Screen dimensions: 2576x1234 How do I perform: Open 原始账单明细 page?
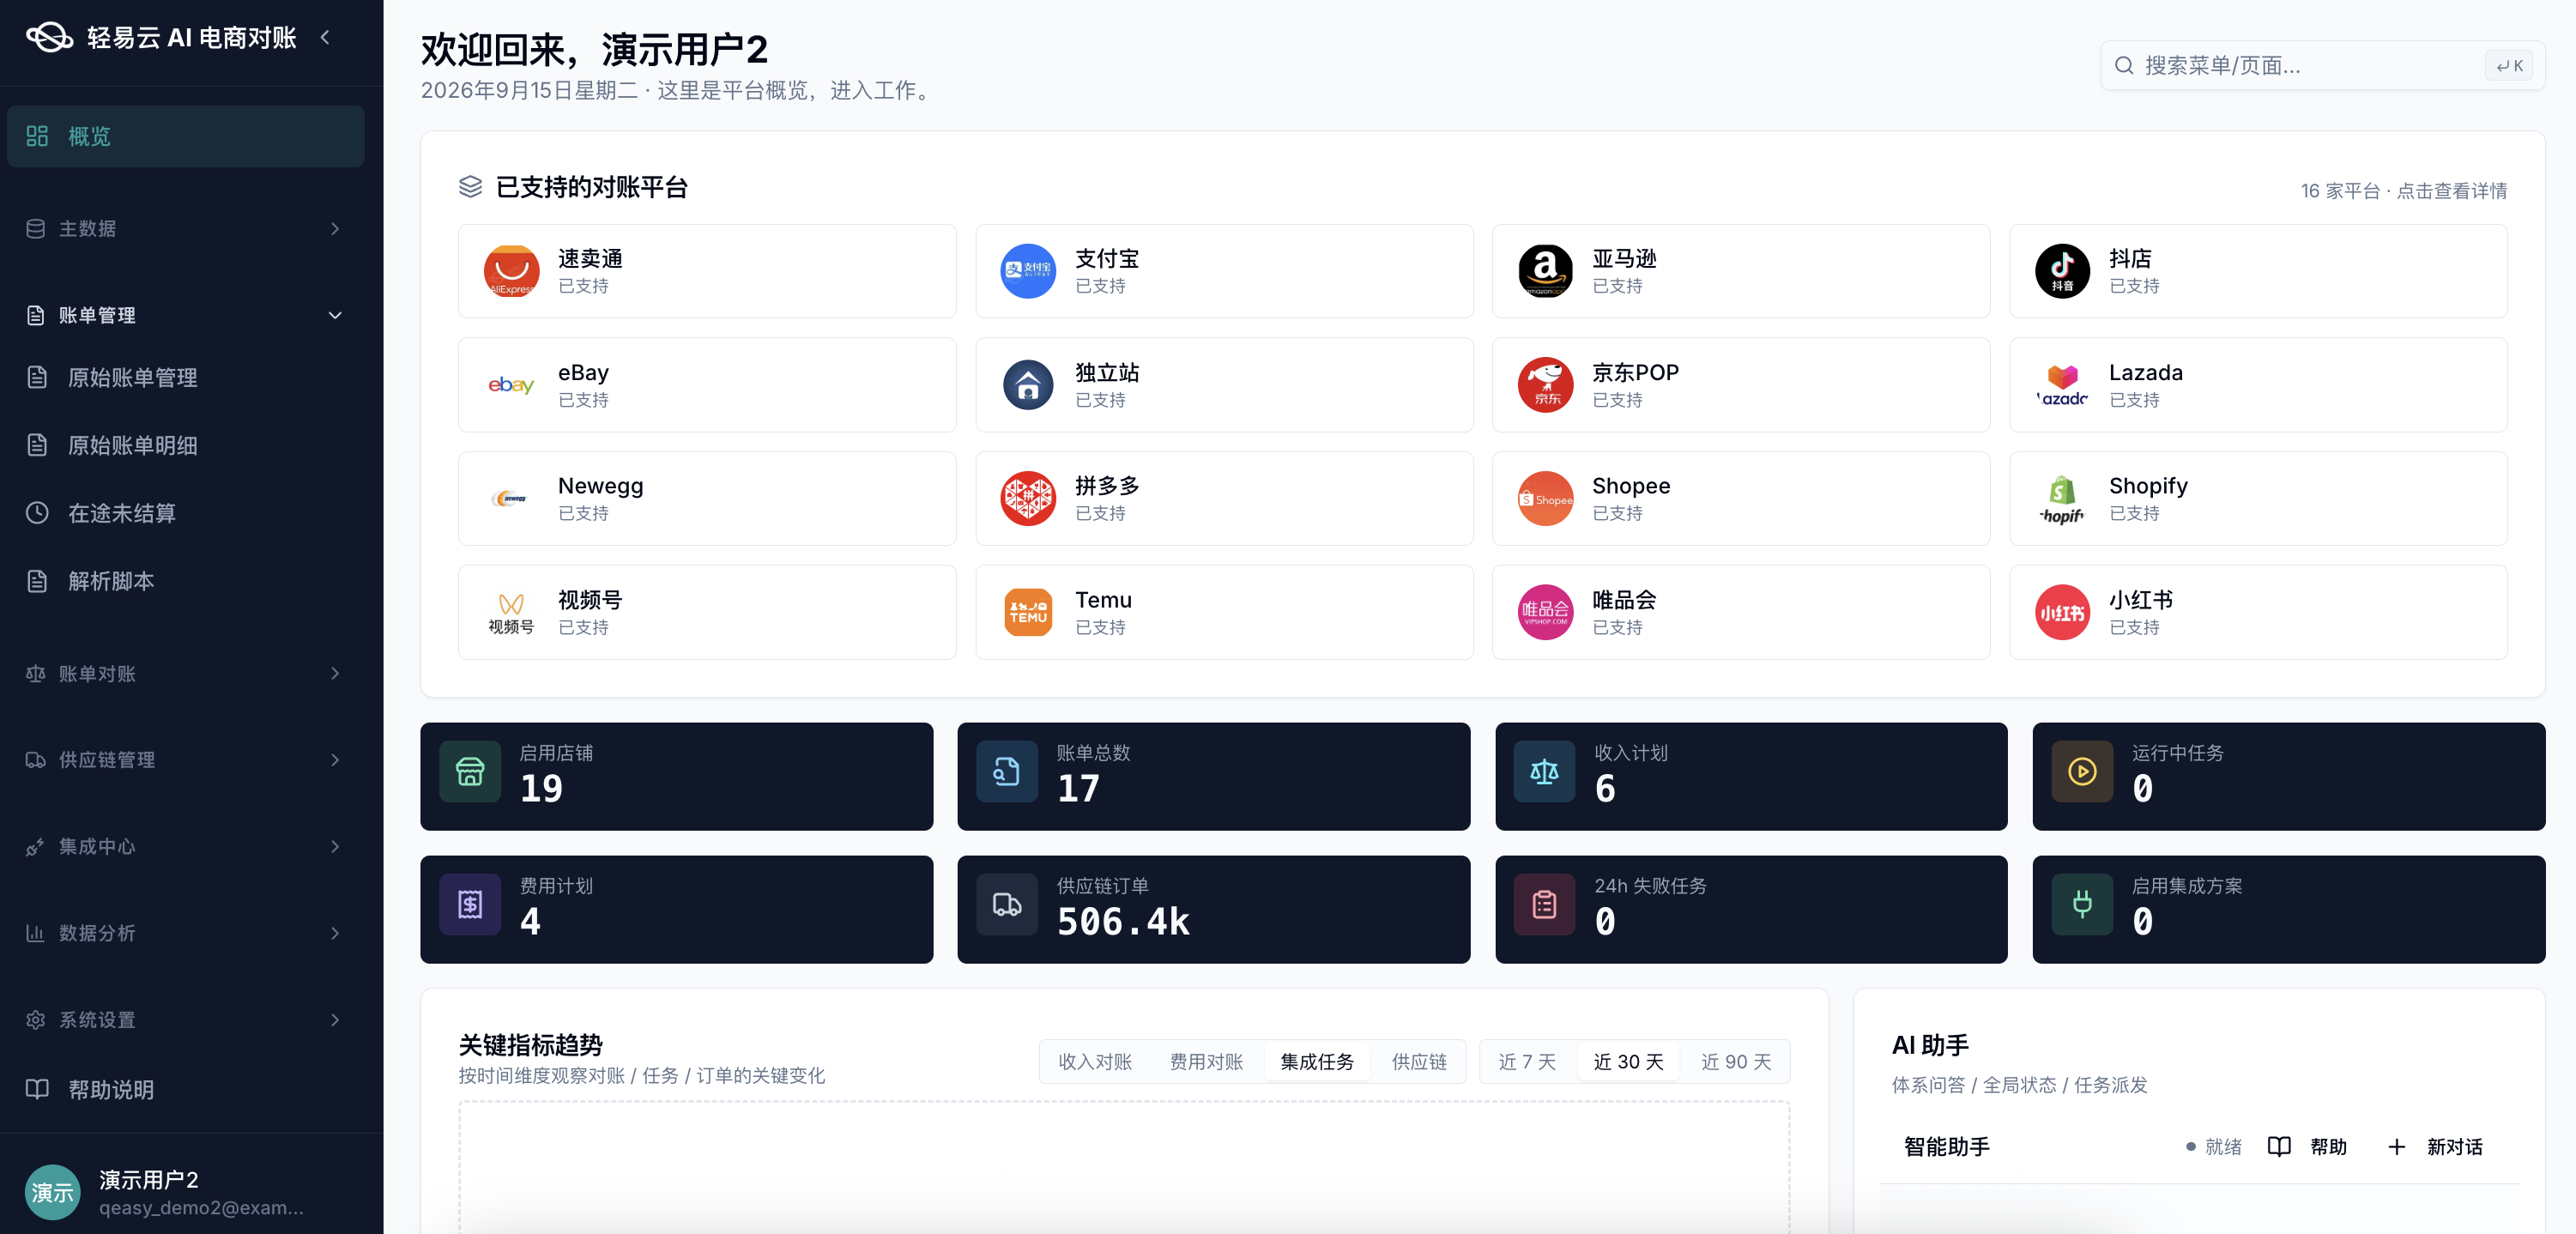coord(185,445)
